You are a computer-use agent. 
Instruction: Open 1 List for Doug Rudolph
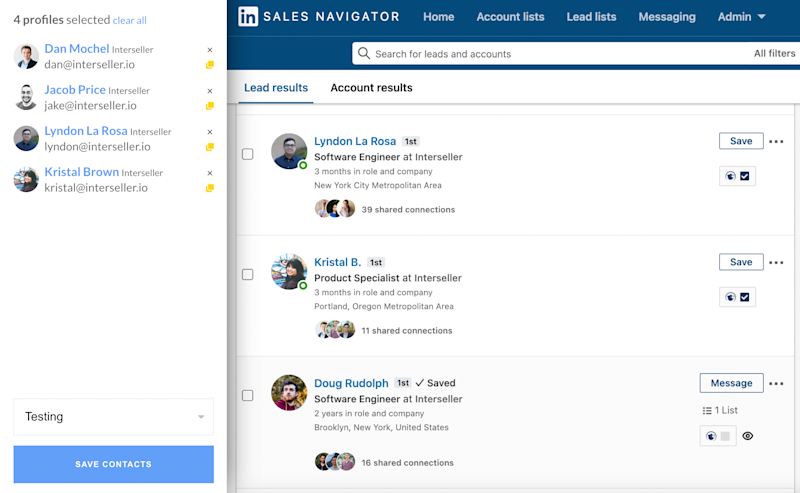pyautogui.click(x=720, y=410)
